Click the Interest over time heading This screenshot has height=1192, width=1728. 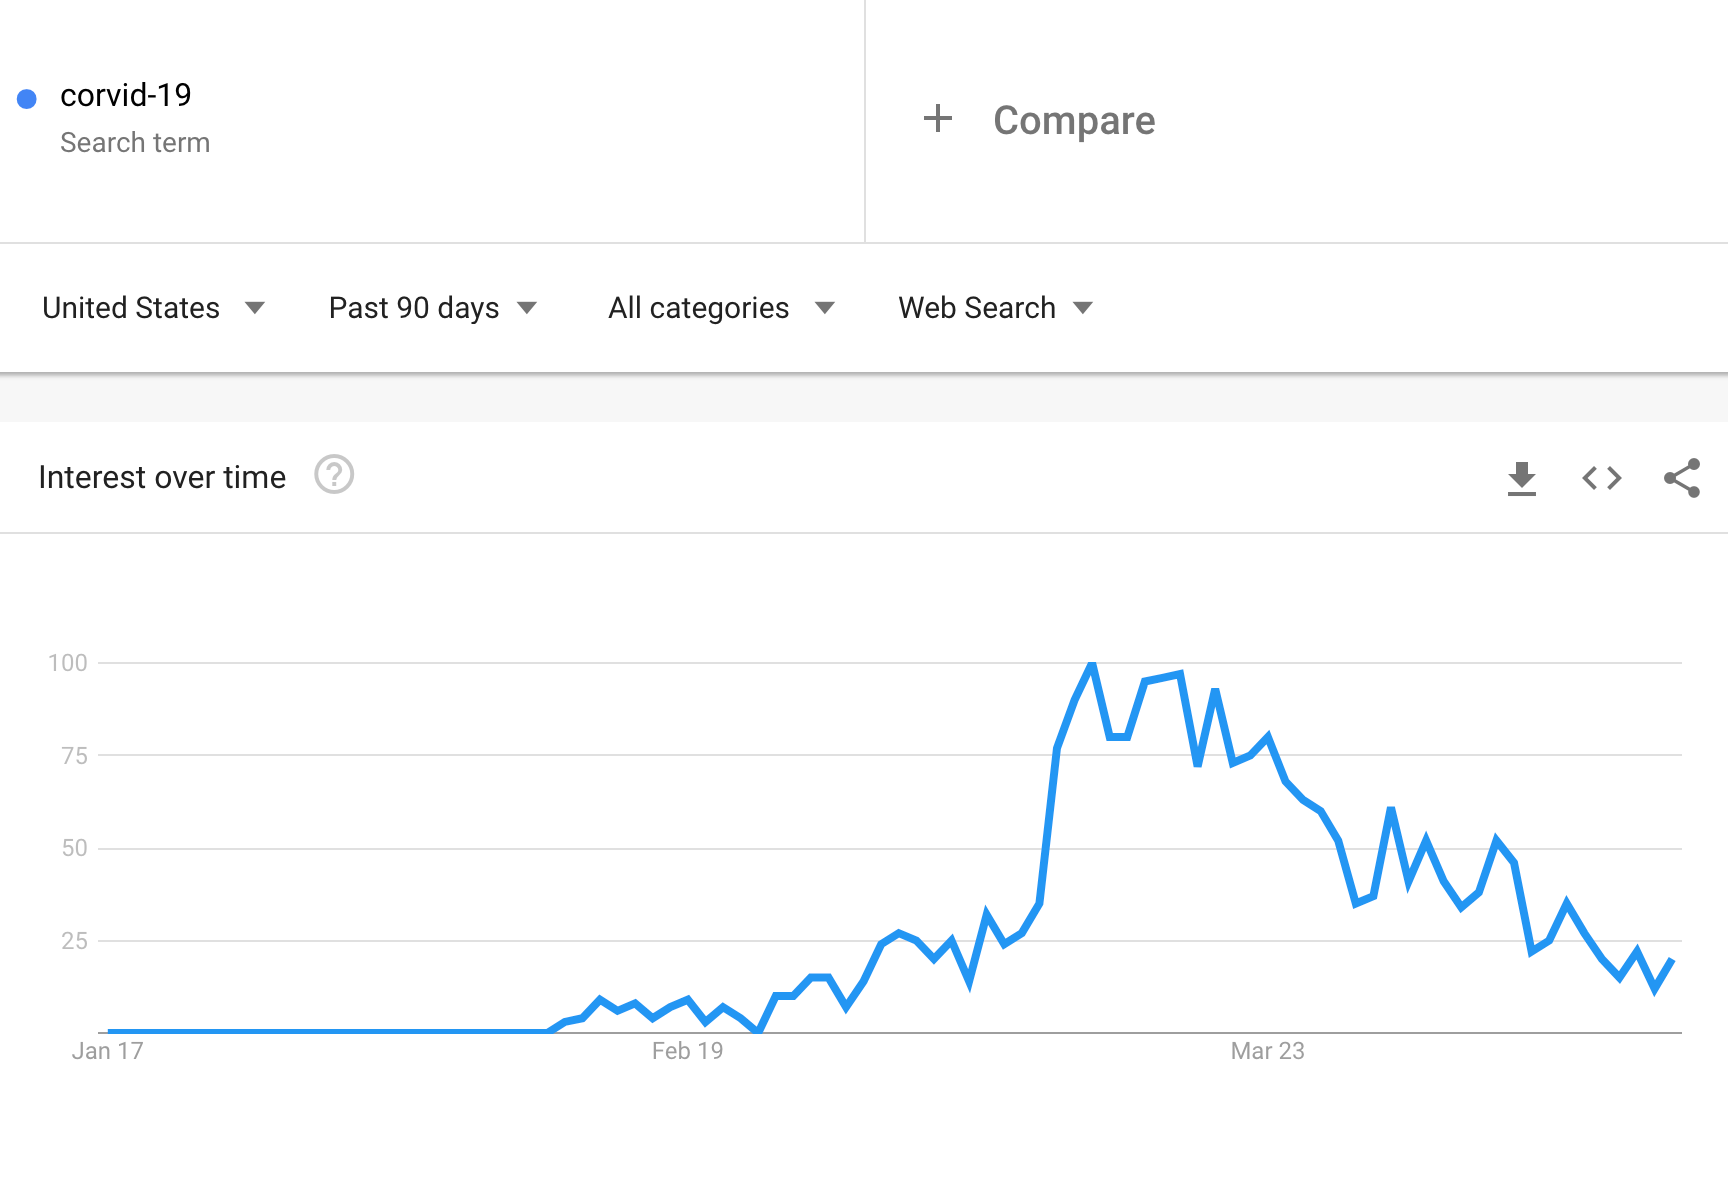point(162,477)
